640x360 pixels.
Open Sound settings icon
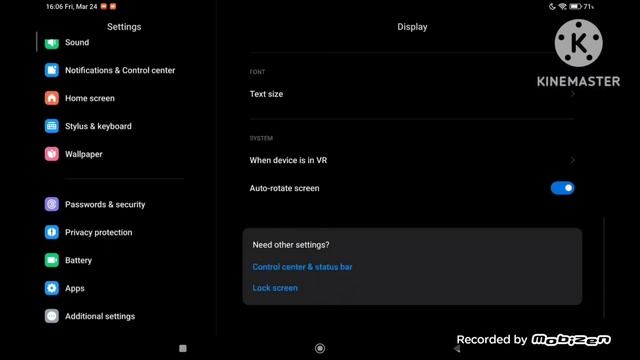(x=52, y=43)
